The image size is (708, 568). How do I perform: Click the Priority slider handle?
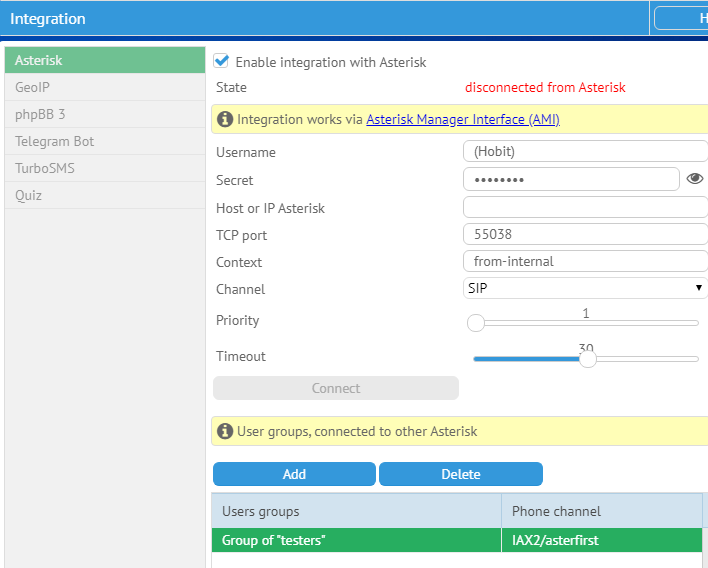click(x=476, y=323)
